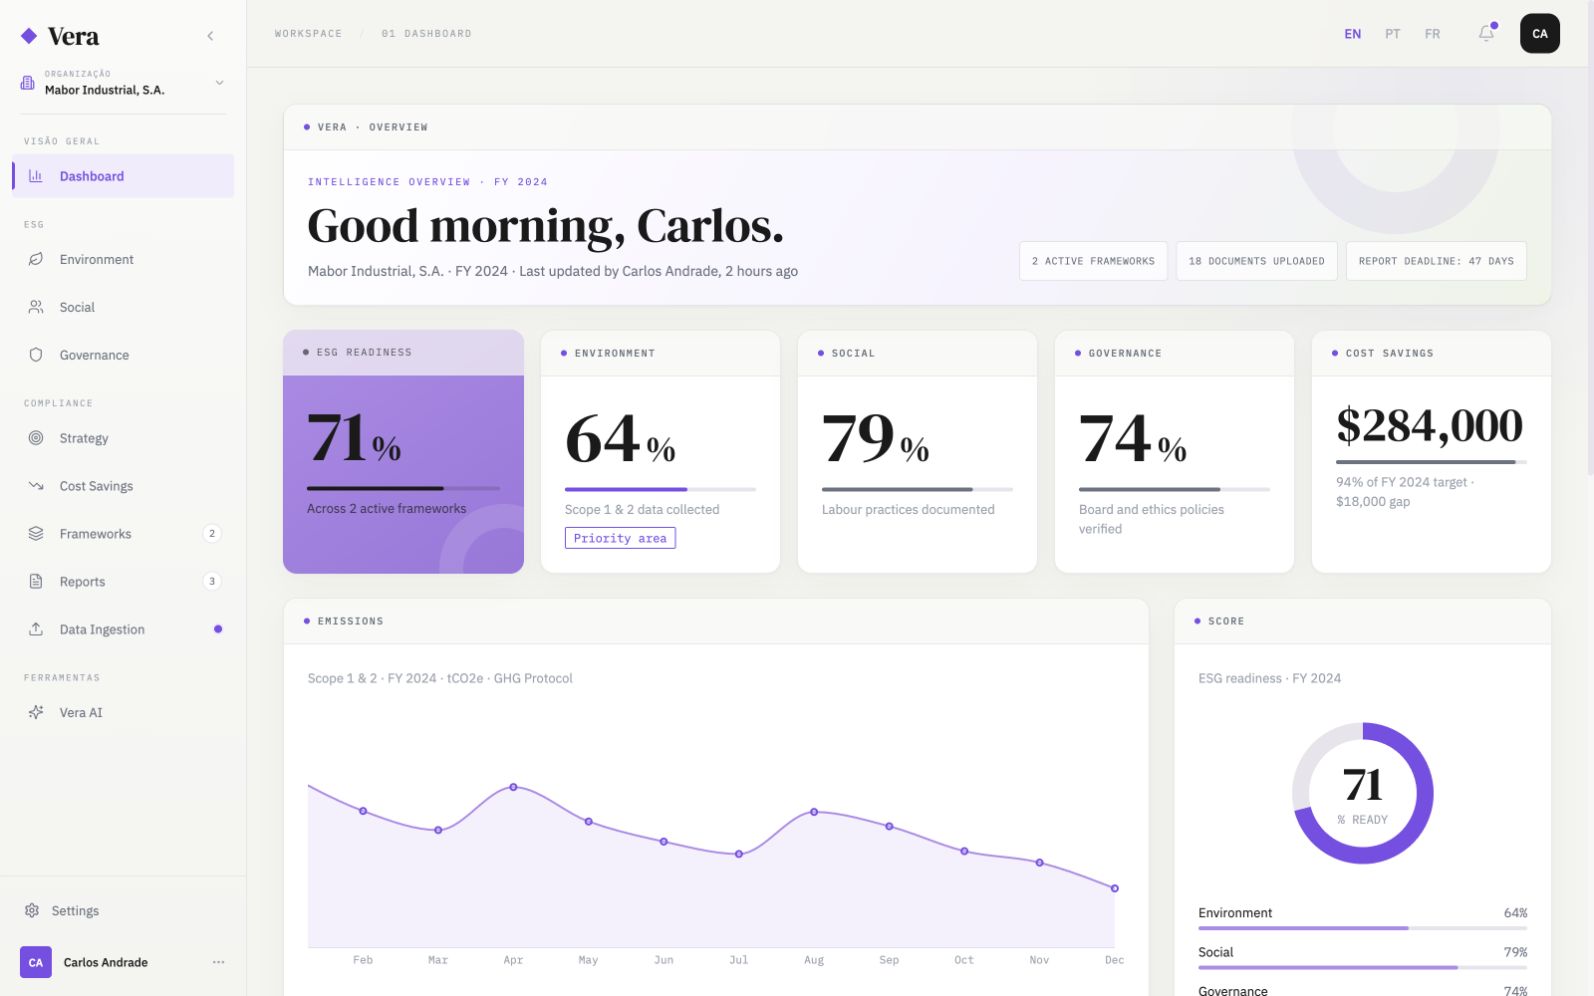The height and width of the screenshot is (996, 1594).
Task: Click the Frameworks count badge 2
Action: (212, 534)
